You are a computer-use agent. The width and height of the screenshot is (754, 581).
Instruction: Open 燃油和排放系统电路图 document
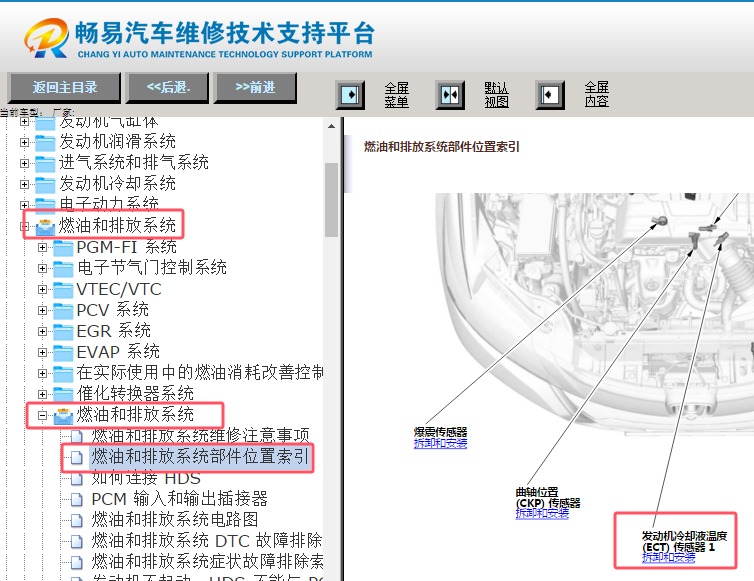(x=175, y=520)
